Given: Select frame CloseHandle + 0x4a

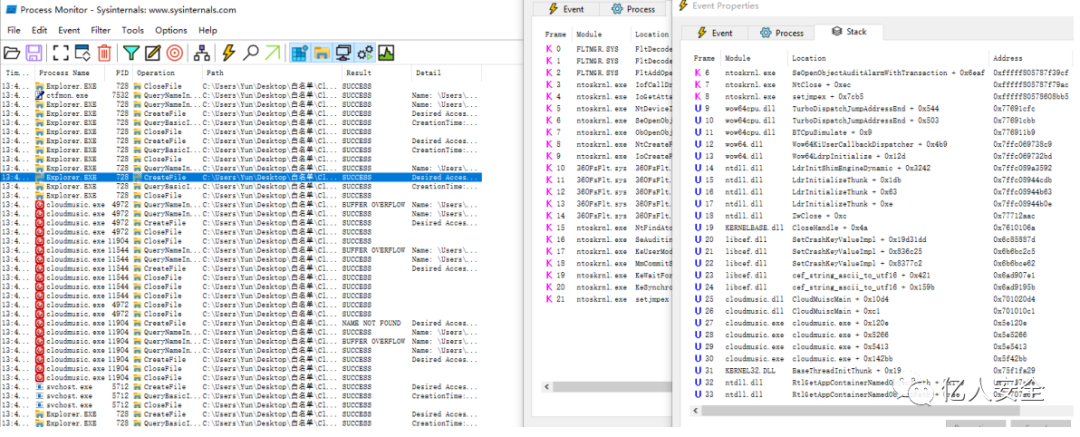Looking at the screenshot, I should coord(827,227).
